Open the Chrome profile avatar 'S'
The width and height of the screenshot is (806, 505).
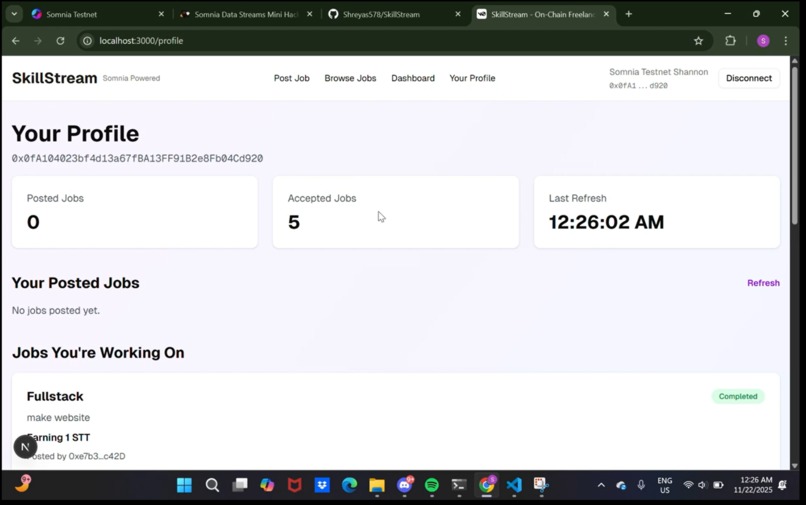coord(763,41)
